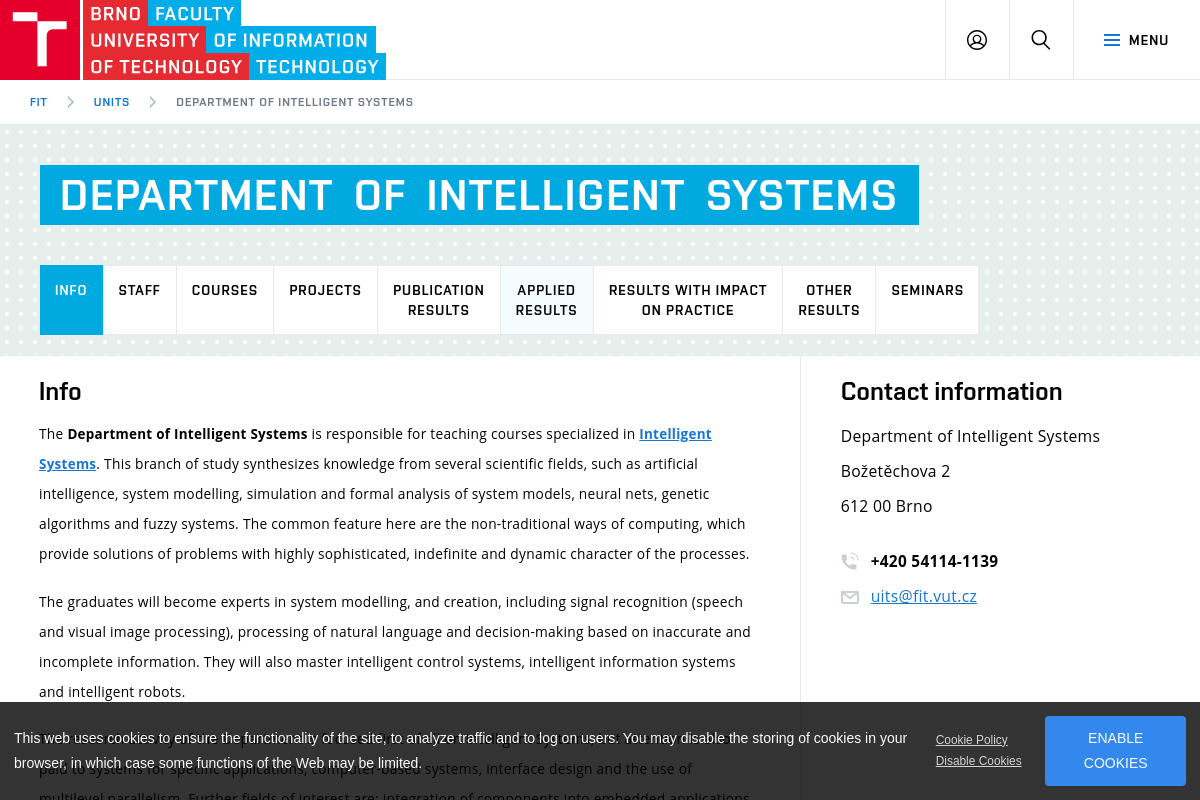Viewport: 1200px width, 800px height.
Task: Click the Brno University of Technology logo
Action: coord(40,40)
